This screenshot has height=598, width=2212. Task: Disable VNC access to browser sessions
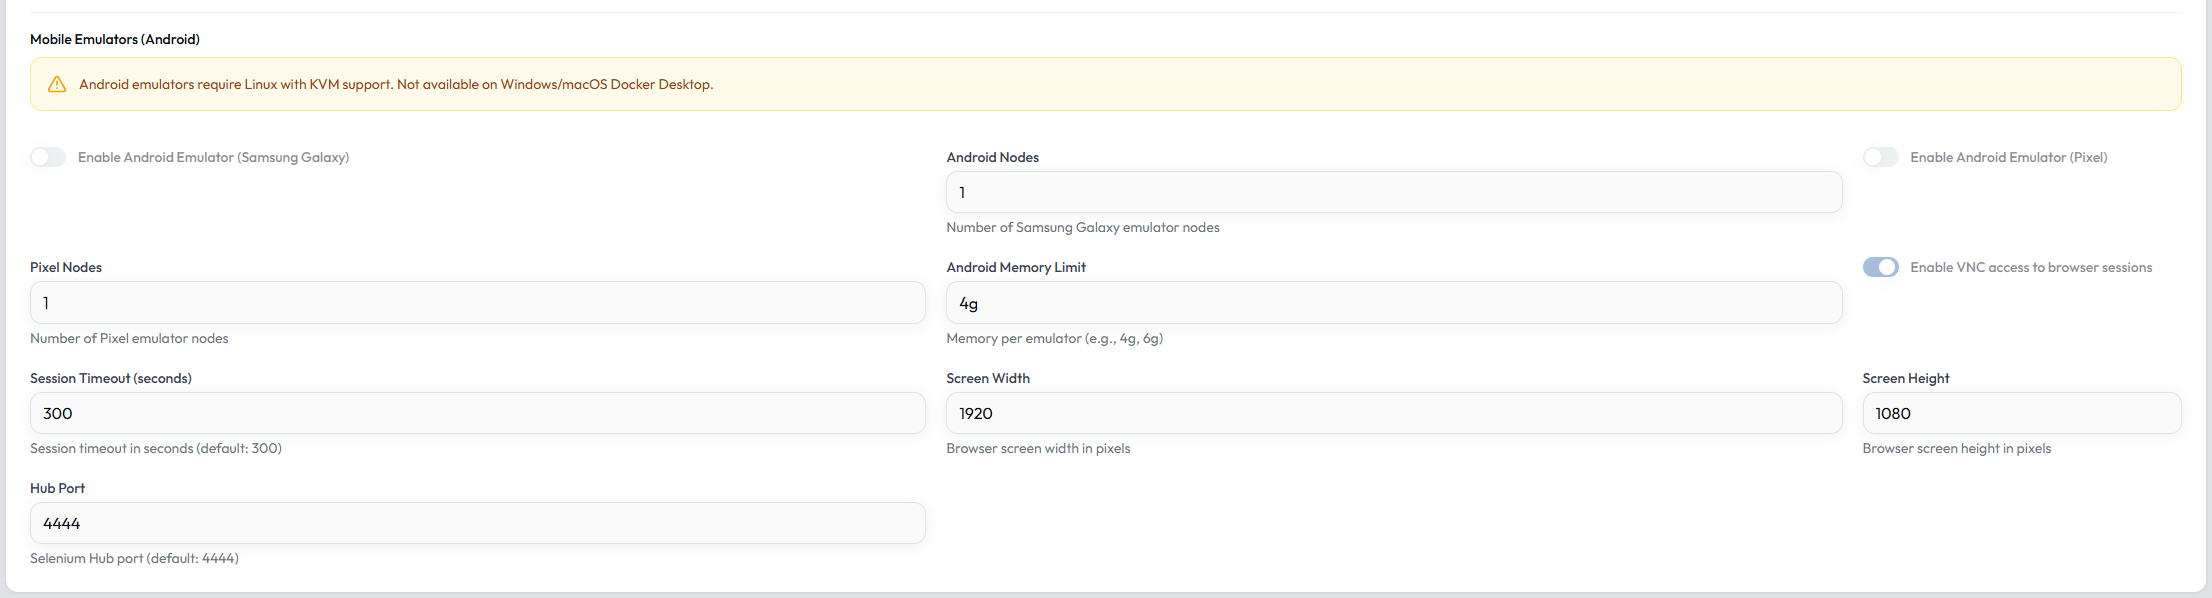[1880, 267]
